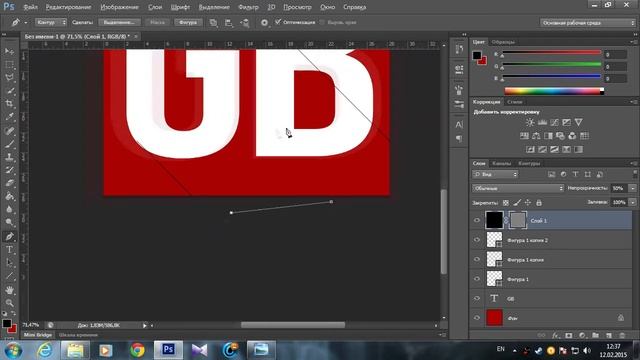Switch to the Контуры tab
This screenshot has width=640, height=360.
[529, 163]
